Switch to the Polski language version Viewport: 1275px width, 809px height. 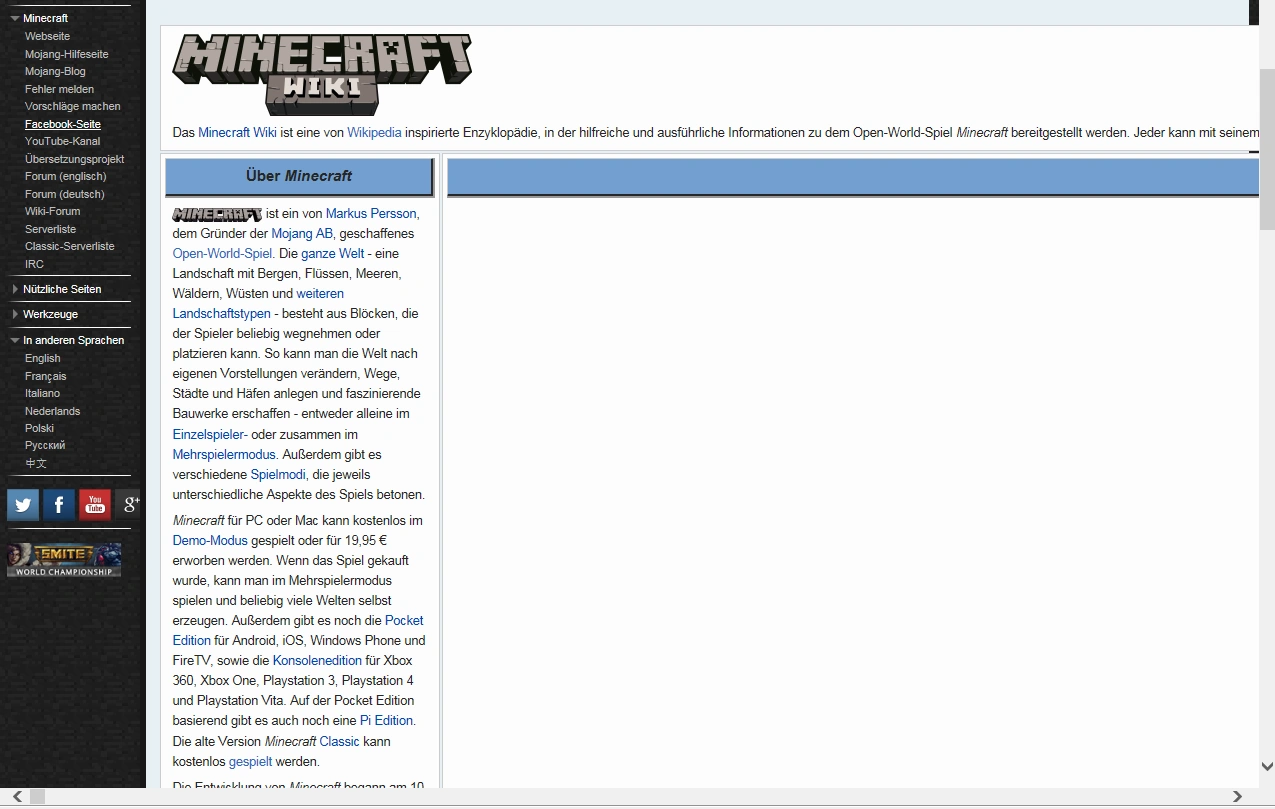click(x=40, y=428)
